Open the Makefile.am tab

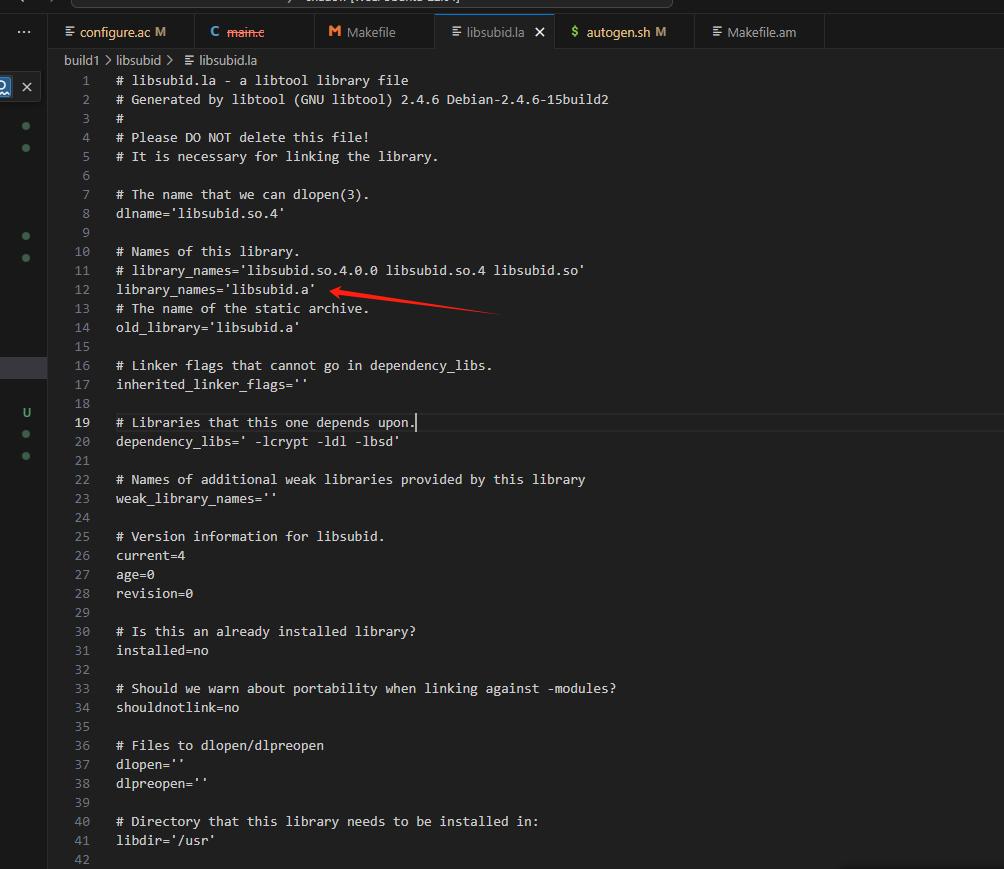761,32
